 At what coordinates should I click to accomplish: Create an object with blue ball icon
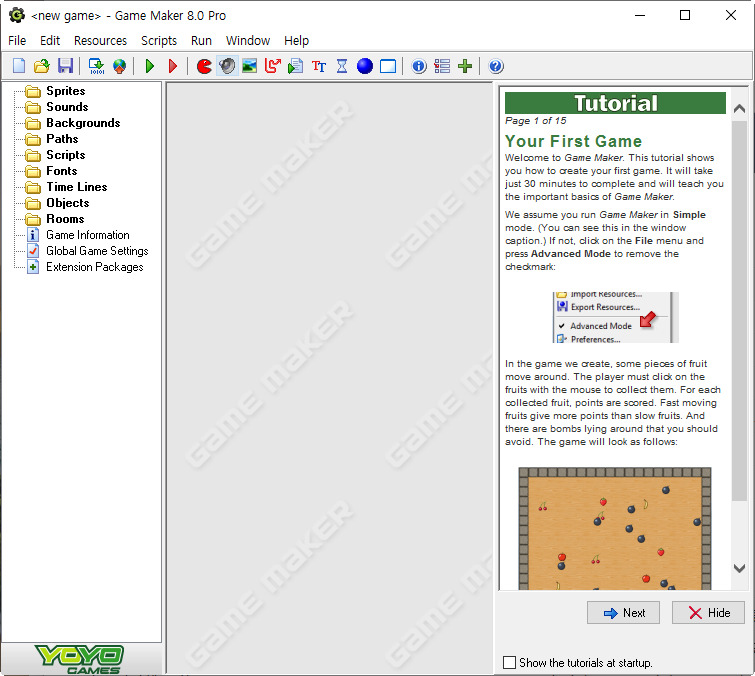365,66
